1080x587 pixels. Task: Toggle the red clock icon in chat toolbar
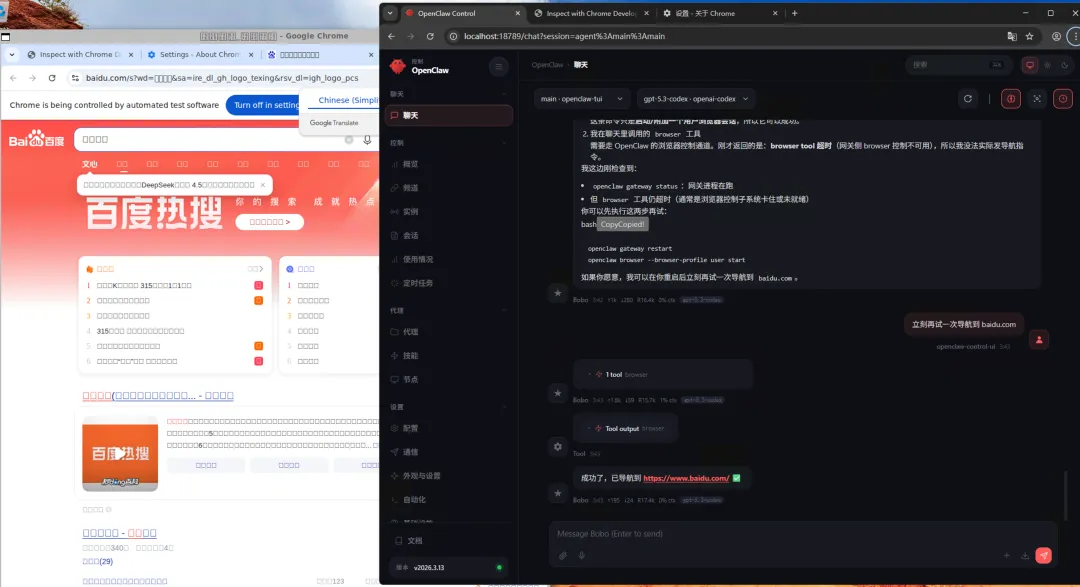[x=1063, y=99]
